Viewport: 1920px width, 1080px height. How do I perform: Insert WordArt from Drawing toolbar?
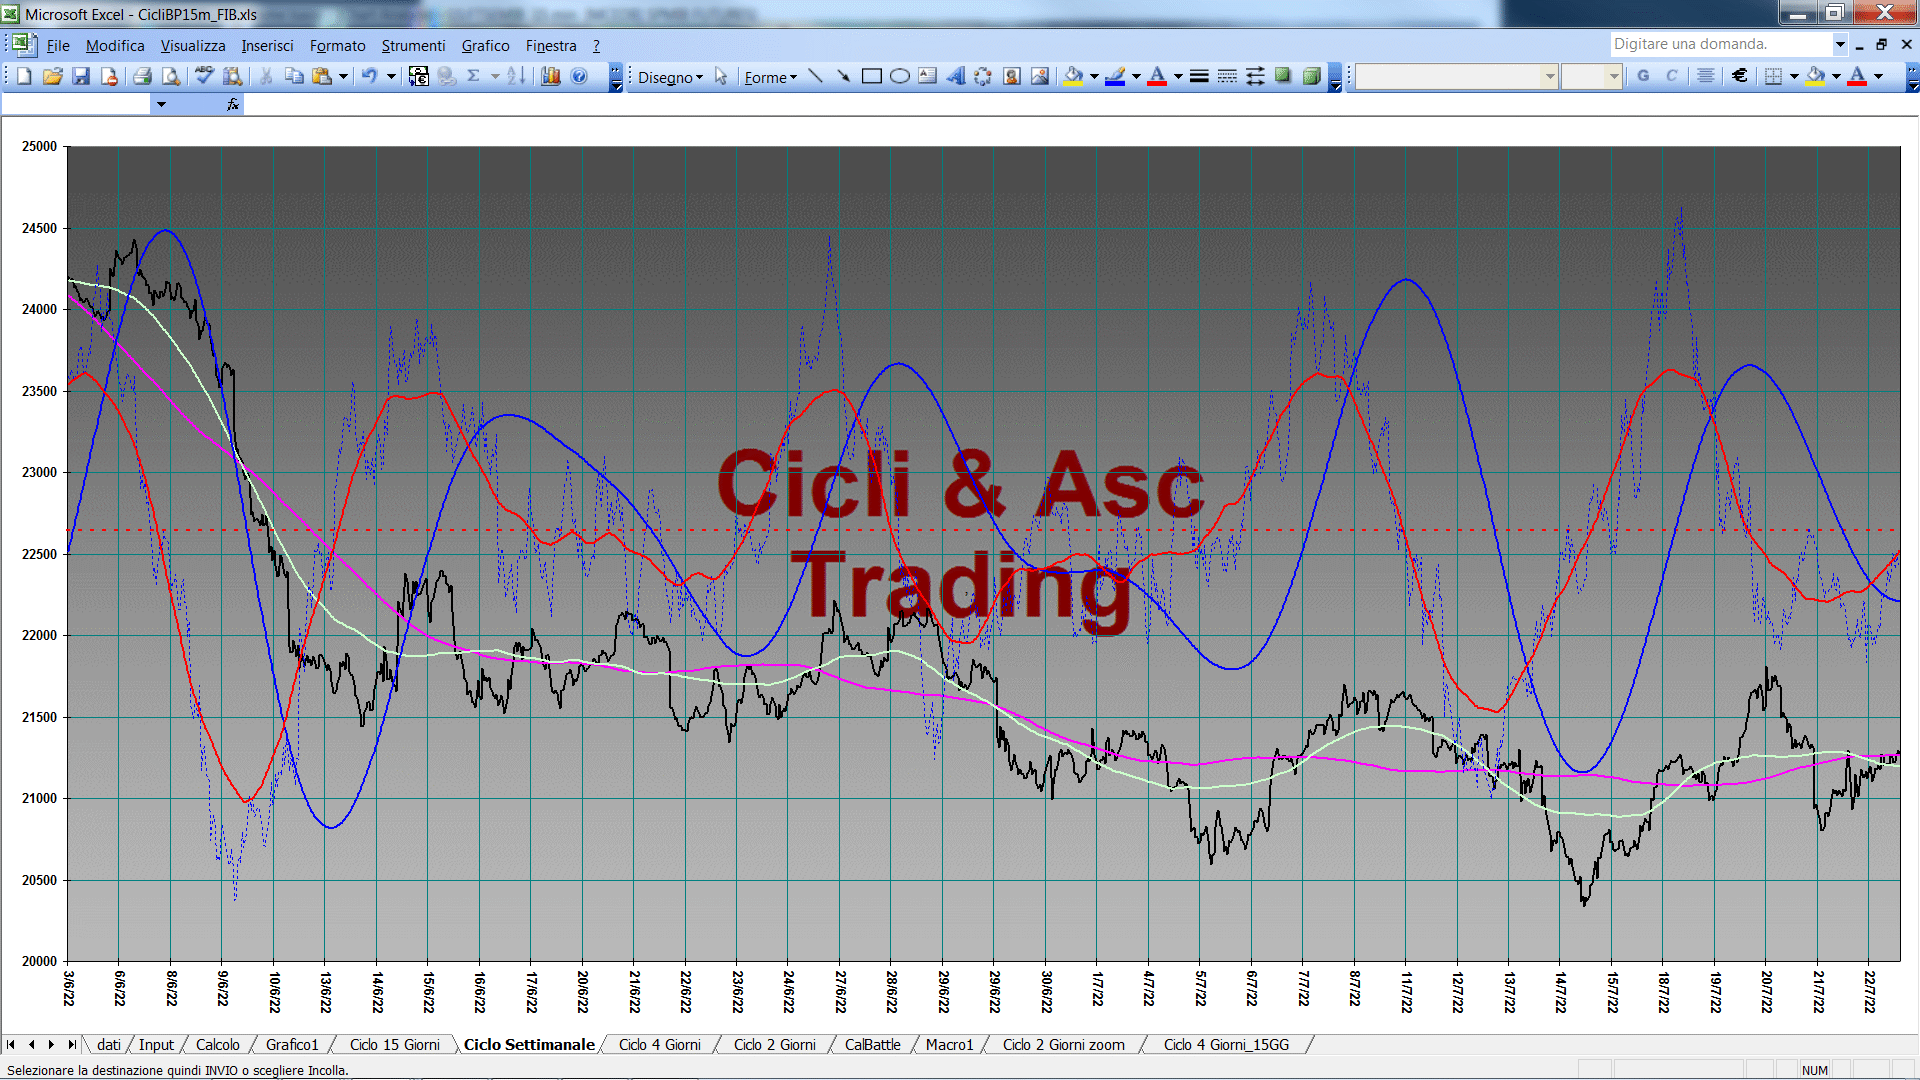click(956, 76)
